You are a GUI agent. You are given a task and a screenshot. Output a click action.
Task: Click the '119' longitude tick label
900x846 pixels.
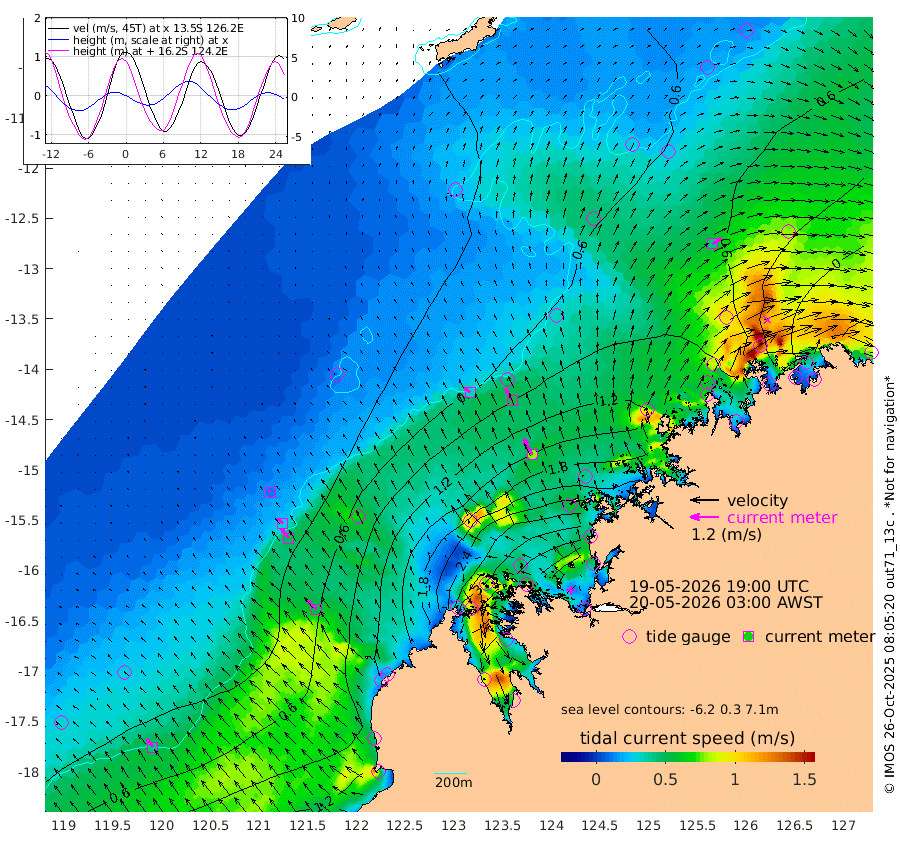tap(64, 826)
